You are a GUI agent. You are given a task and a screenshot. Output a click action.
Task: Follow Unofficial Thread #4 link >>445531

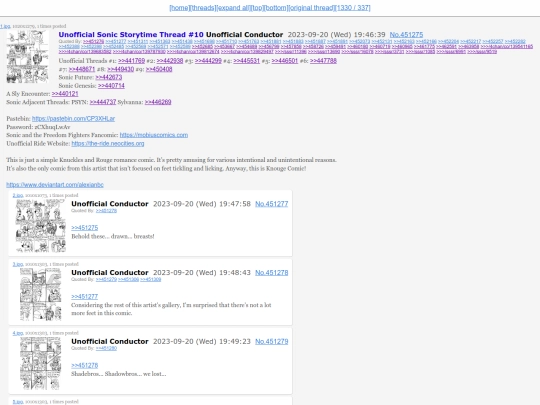[246, 61]
